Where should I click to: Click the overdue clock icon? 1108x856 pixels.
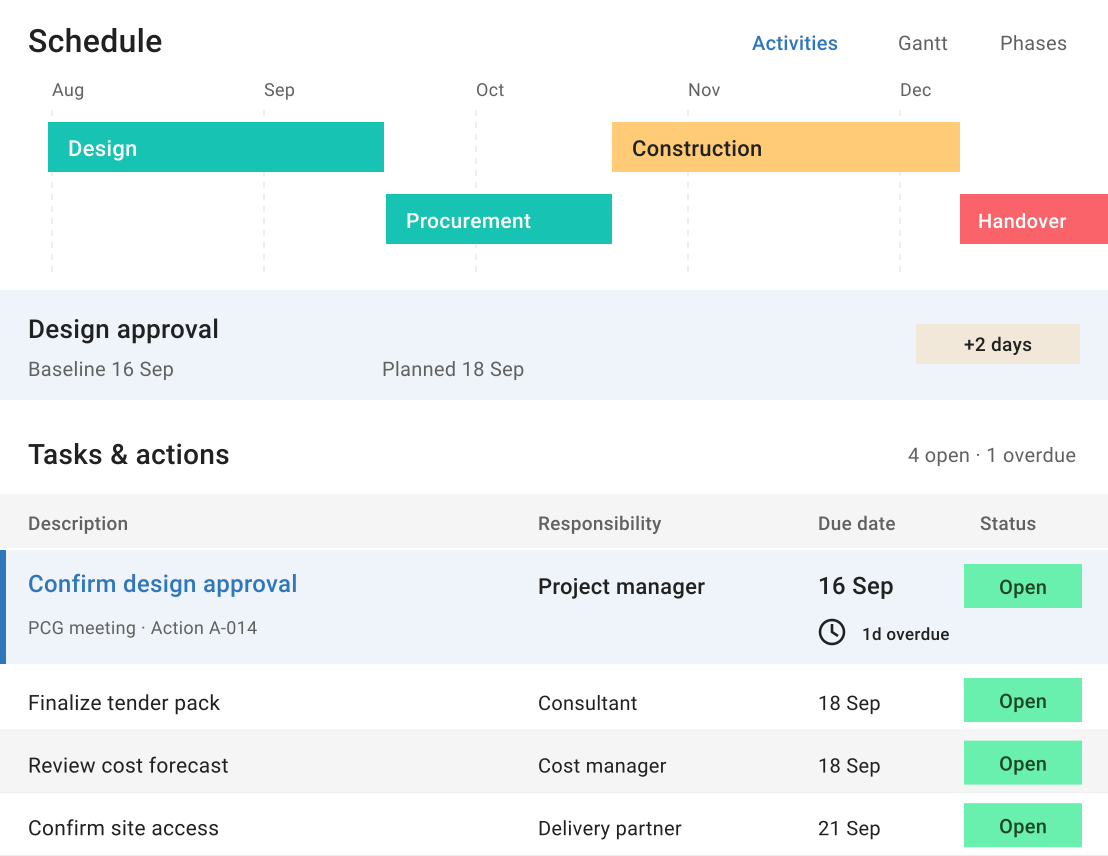pos(832,632)
